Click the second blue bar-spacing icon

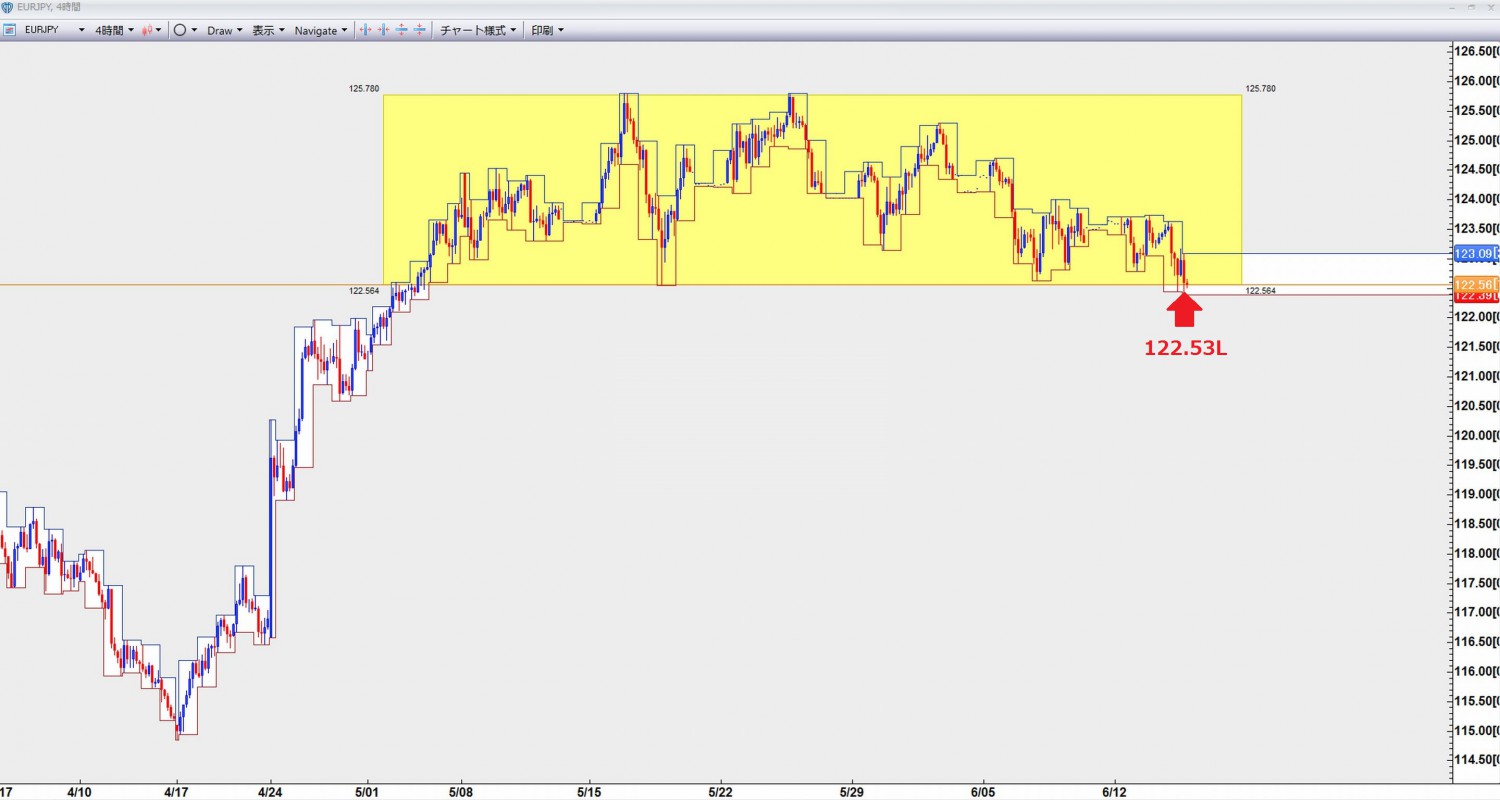coord(383,30)
